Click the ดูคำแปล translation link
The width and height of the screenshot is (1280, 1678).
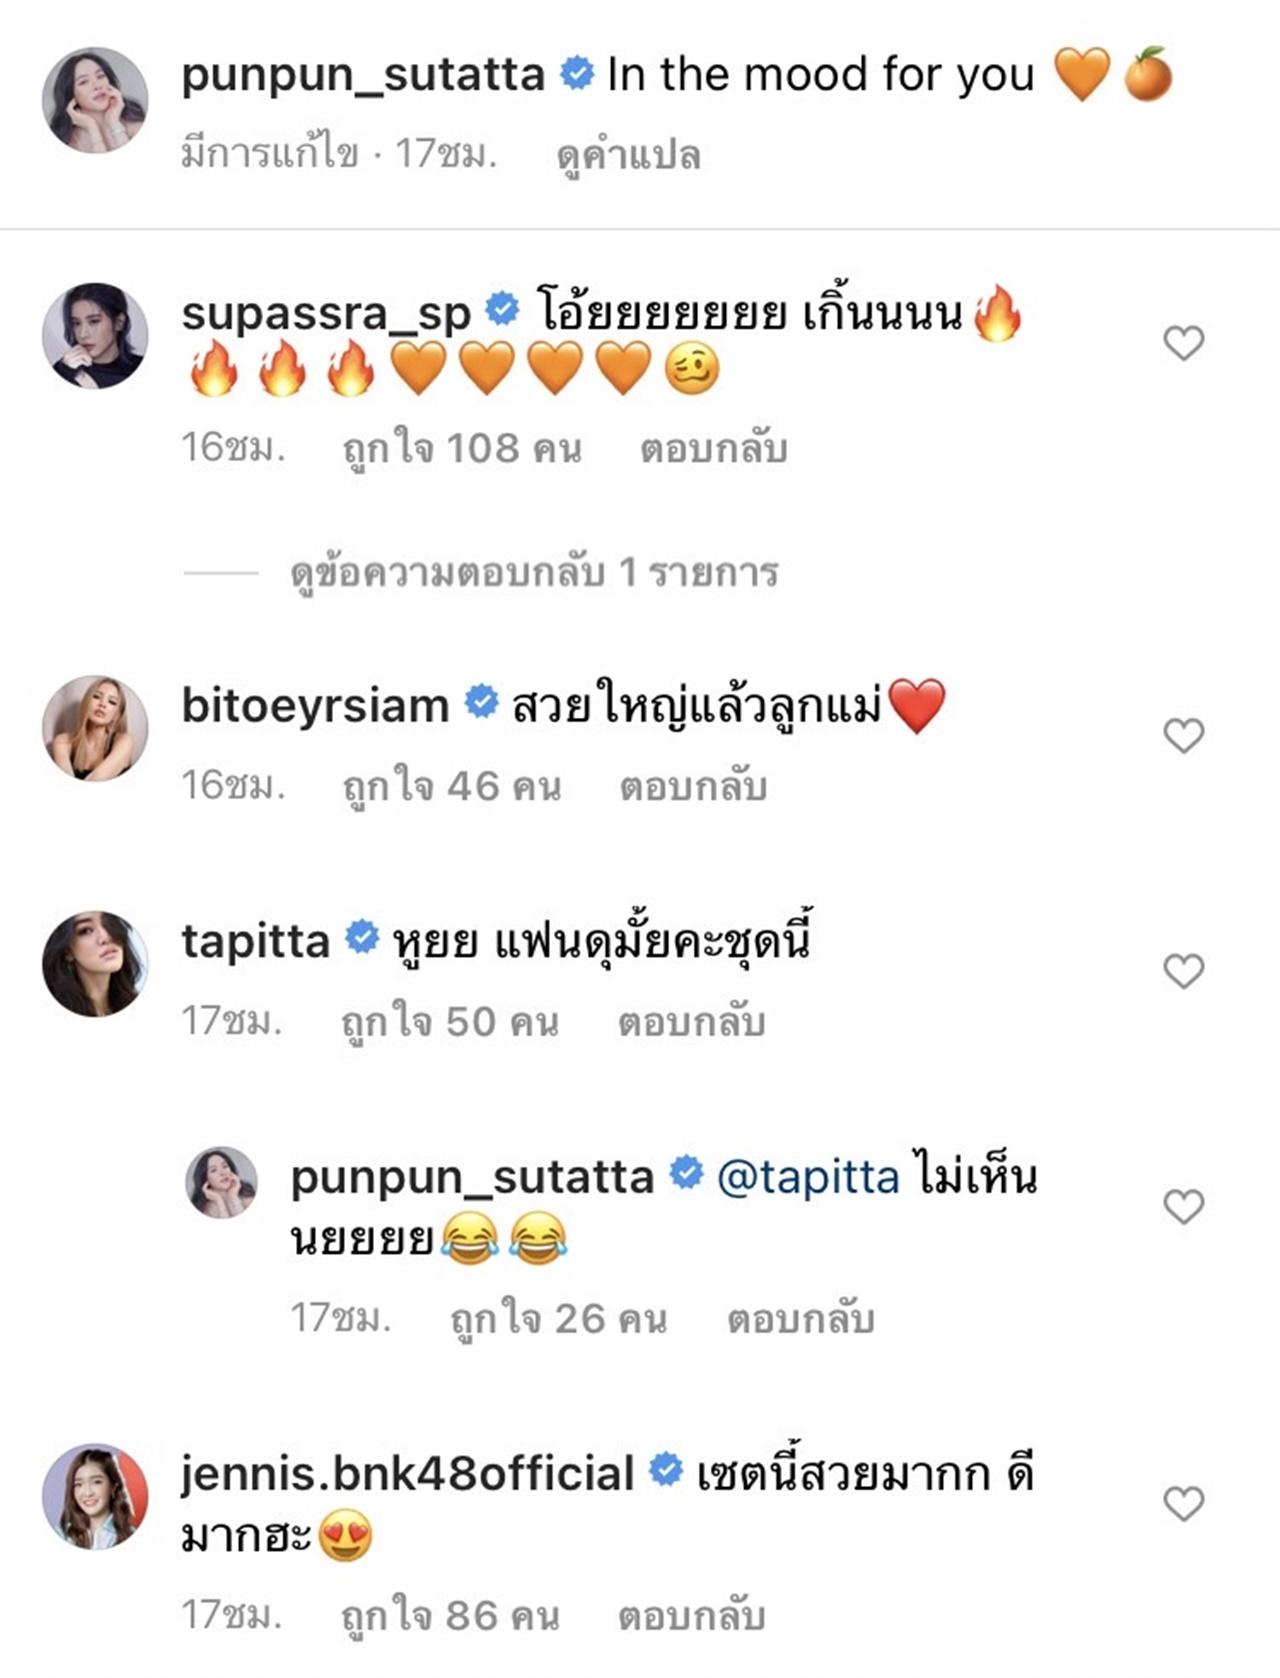628,156
